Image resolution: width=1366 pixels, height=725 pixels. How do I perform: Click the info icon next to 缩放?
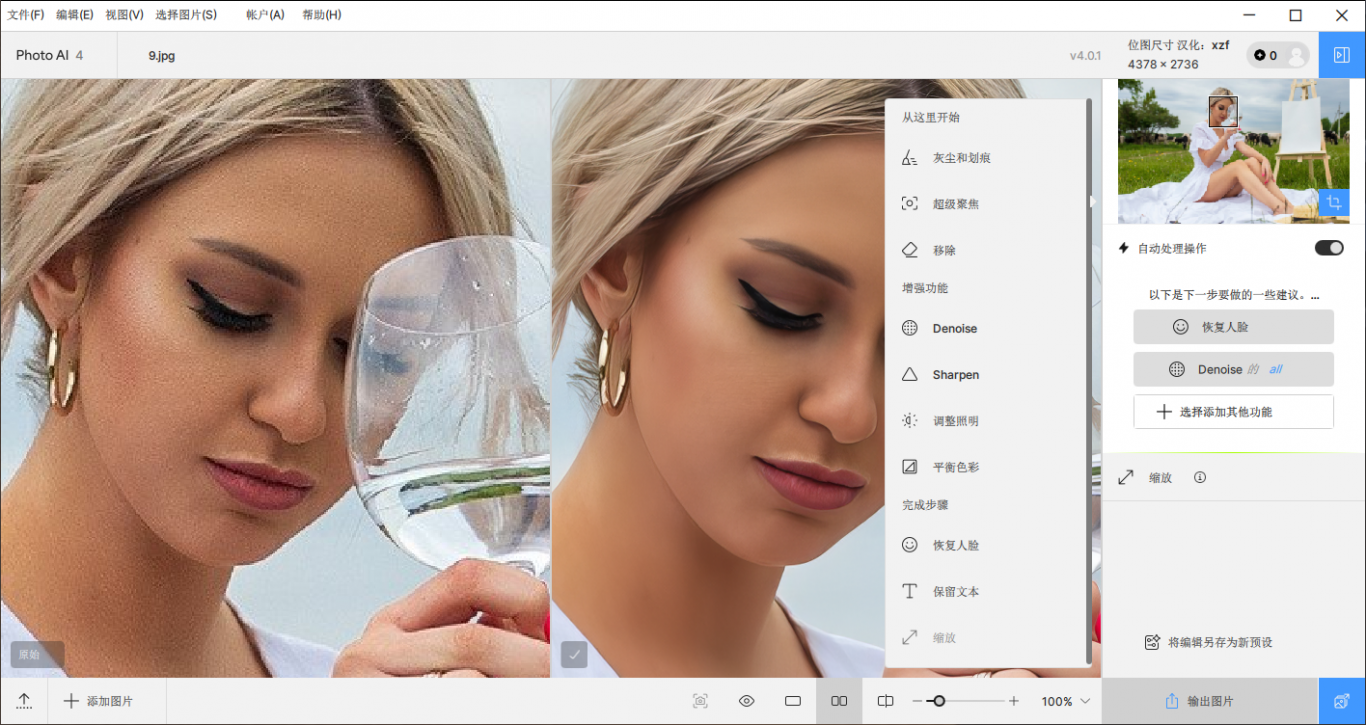tap(1200, 477)
